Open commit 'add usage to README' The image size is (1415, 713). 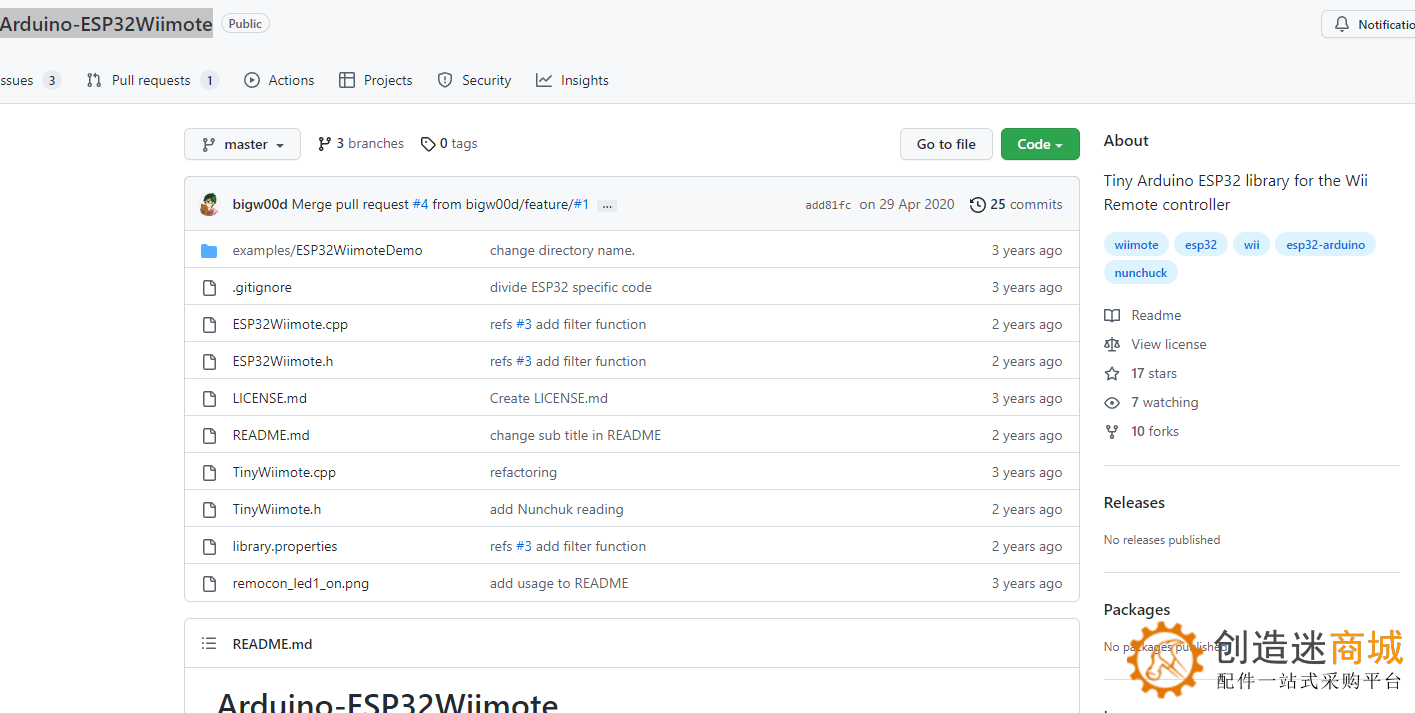click(x=559, y=583)
